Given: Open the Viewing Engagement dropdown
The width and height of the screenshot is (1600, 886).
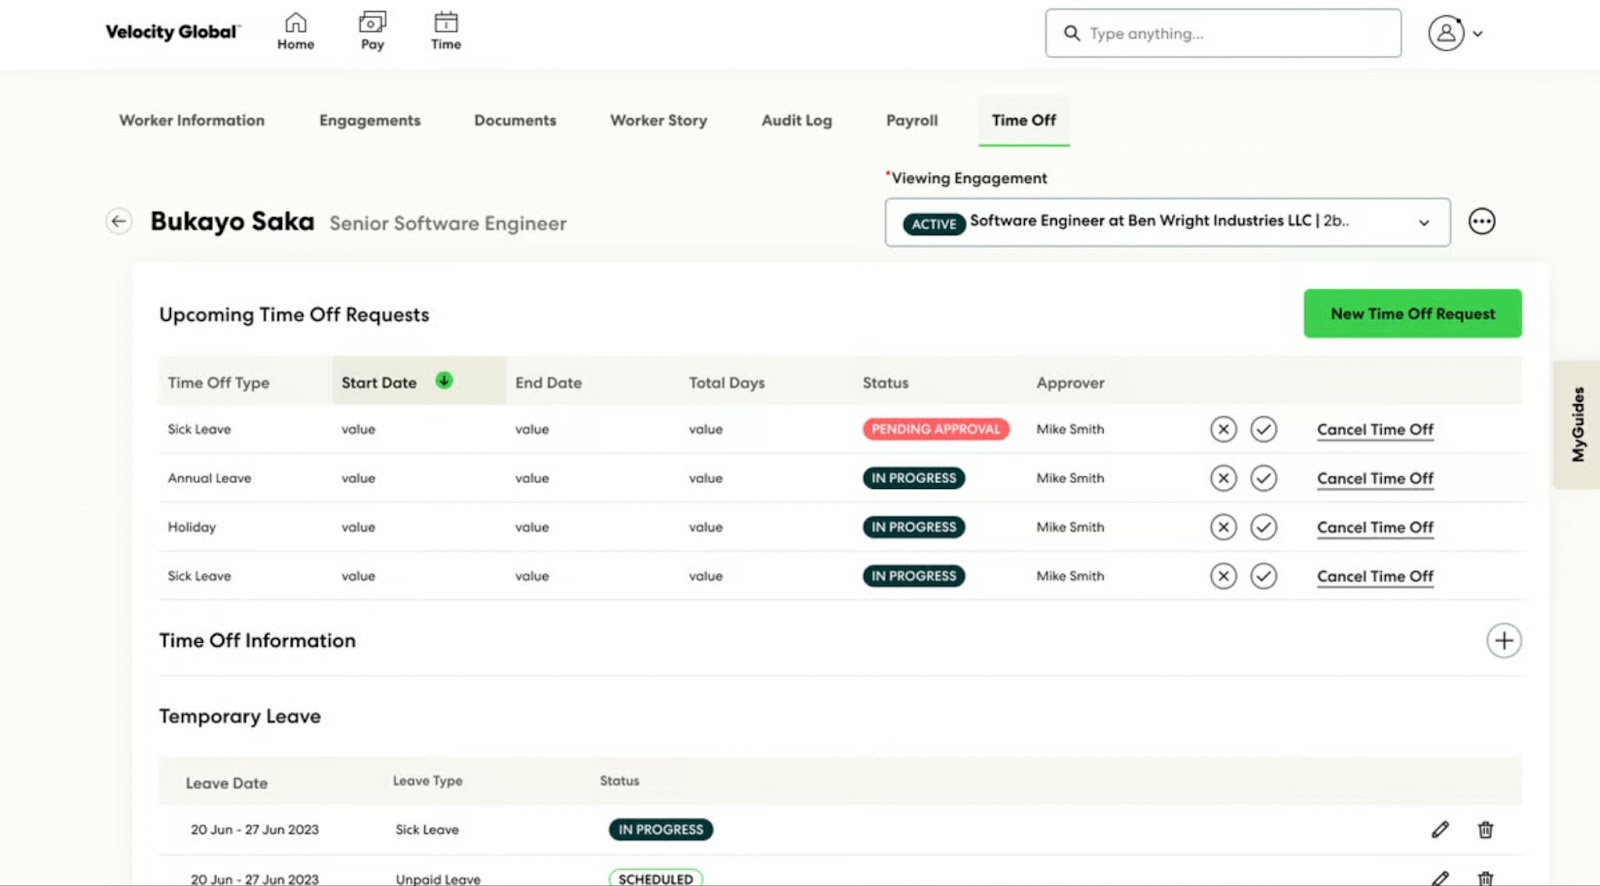Looking at the screenshot, I should [1167, 222].
